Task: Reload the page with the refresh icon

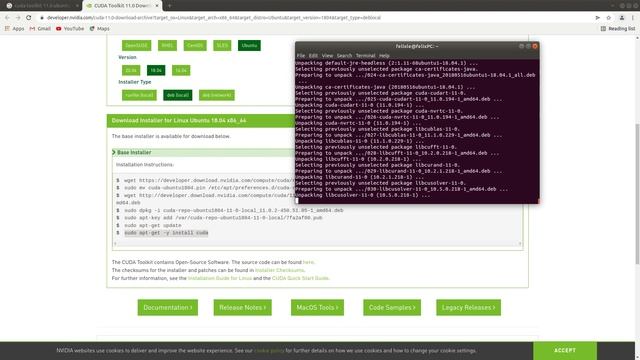Action: click(29, 18)
